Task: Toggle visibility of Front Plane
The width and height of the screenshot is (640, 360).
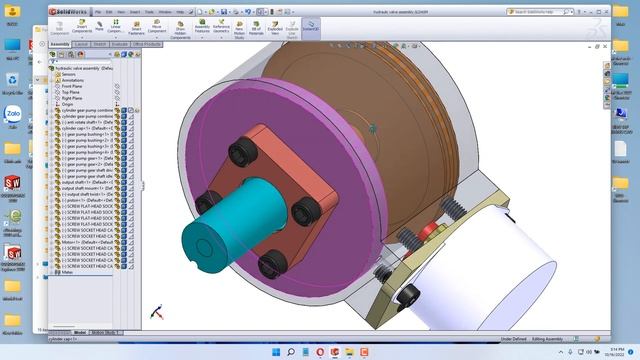Action: click(x=117, y=86)
